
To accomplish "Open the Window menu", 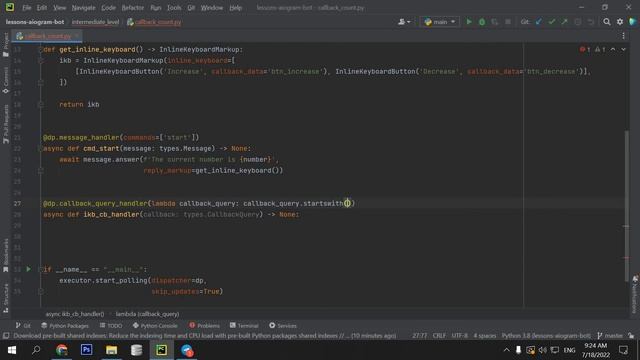I will [x=212, y=8].
